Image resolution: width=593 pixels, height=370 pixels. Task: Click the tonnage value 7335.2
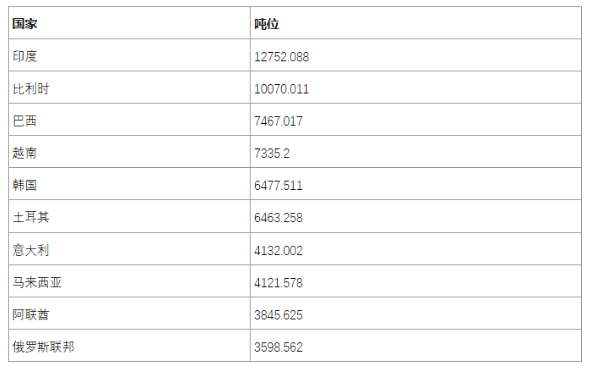coord(272,154)
